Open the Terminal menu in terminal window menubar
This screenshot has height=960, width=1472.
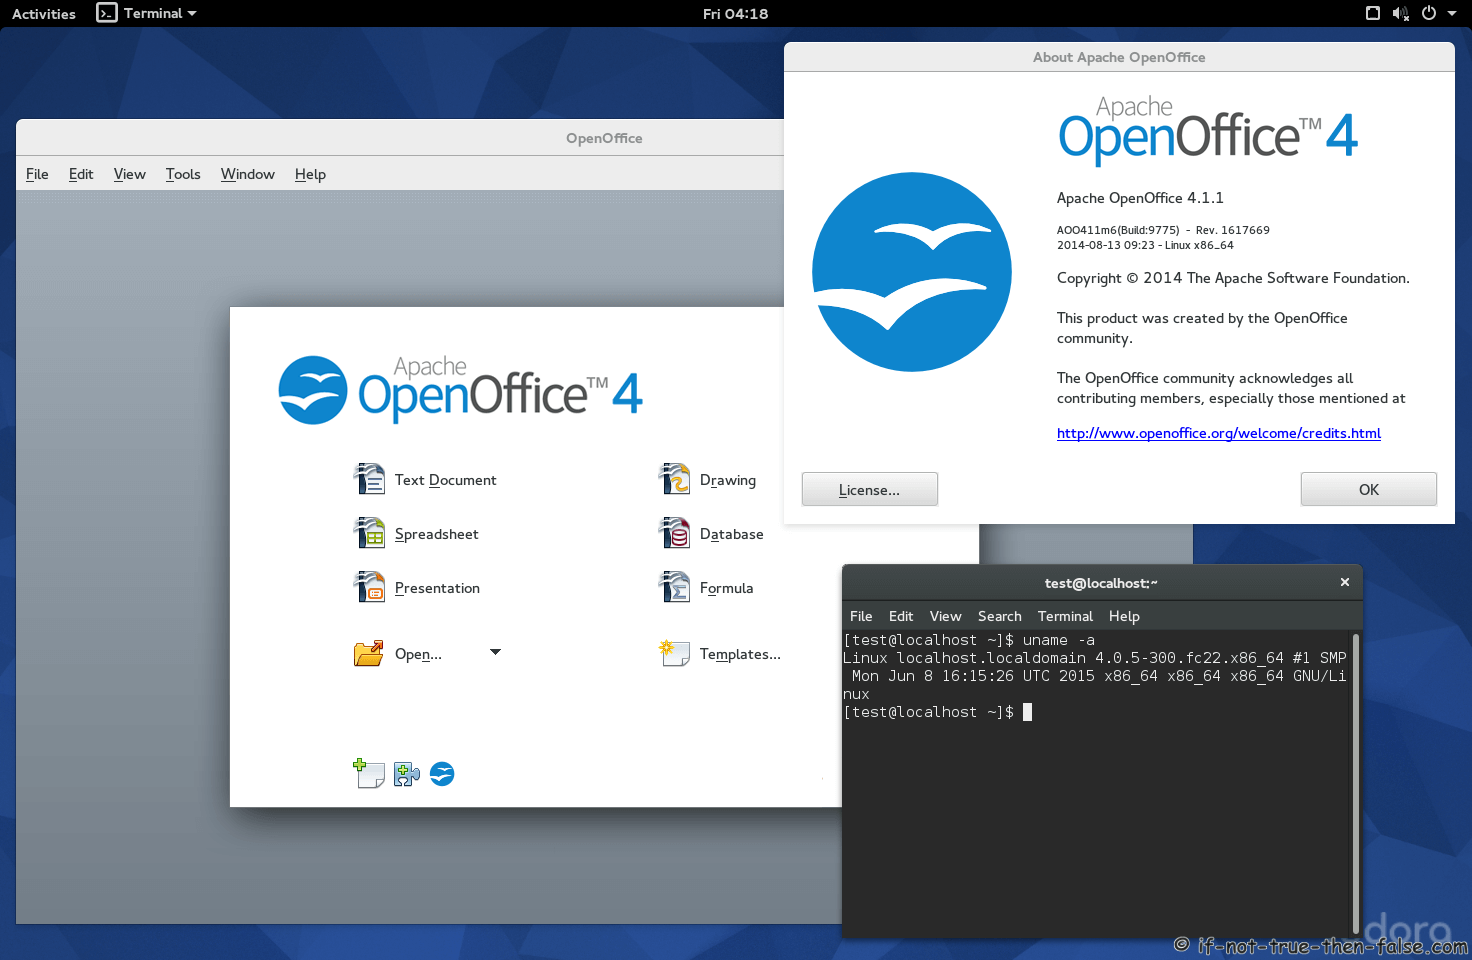[1065, 616]
